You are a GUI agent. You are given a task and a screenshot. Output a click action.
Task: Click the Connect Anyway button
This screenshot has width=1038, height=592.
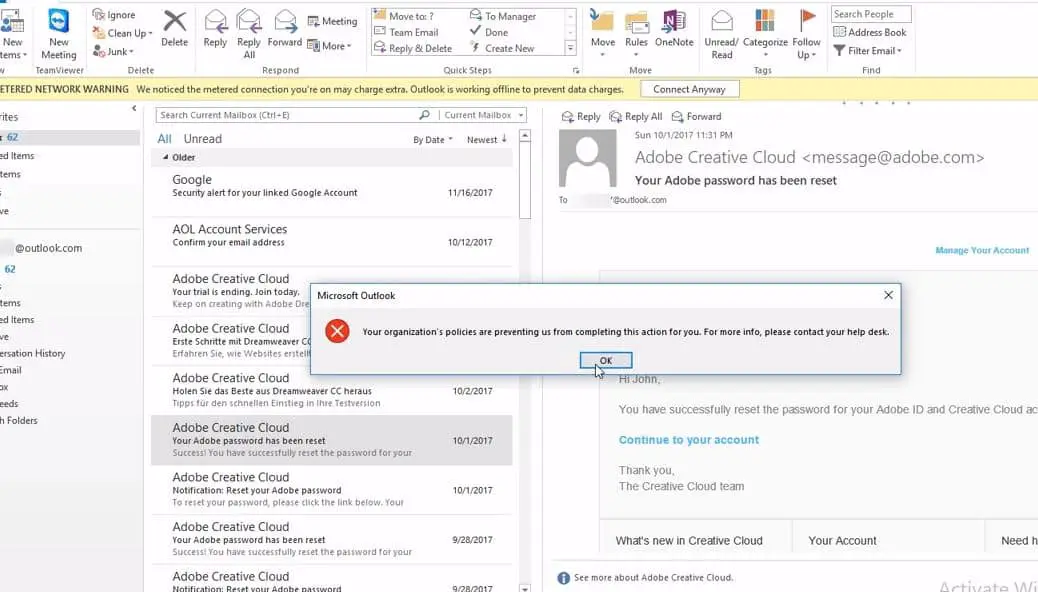(689, 88)
